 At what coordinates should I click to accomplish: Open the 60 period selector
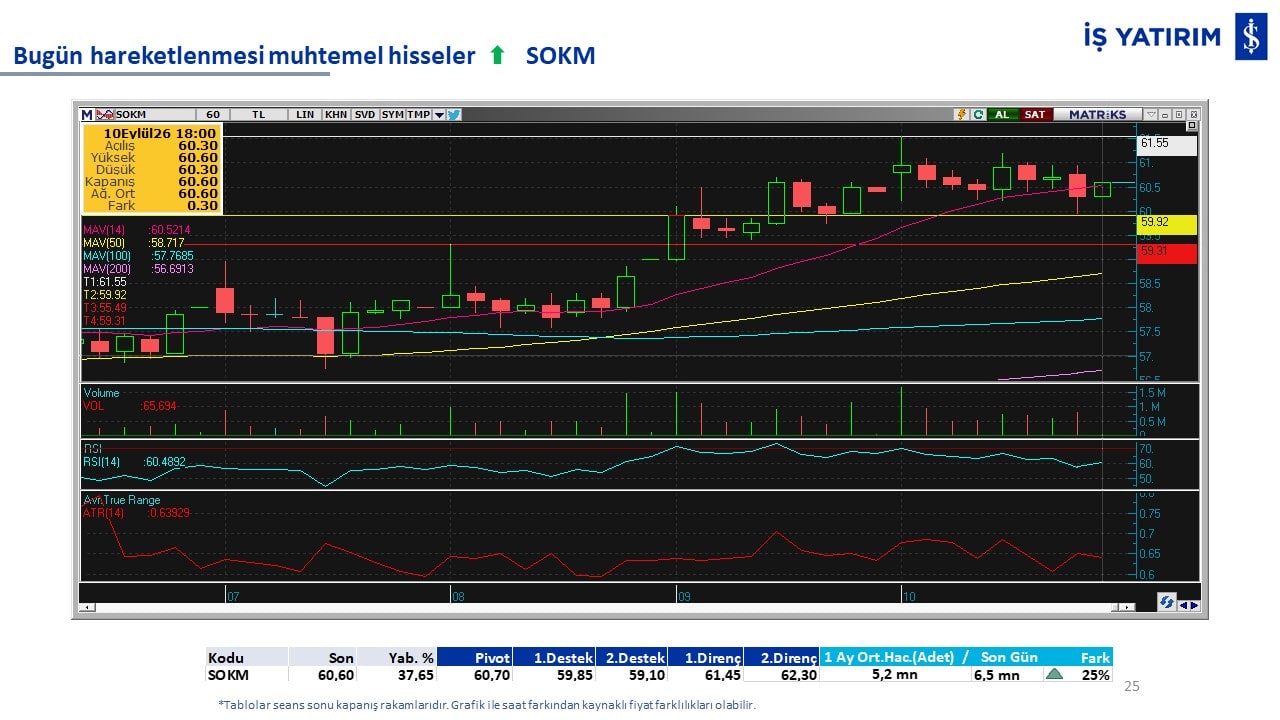(x=213, y=115)
